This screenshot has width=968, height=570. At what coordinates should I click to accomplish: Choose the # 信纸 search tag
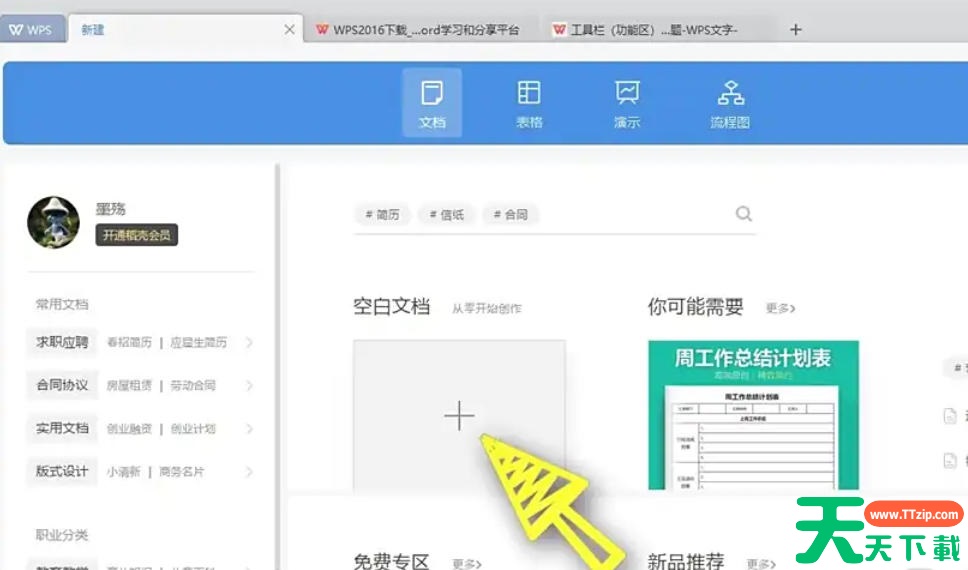coord(446,214)
